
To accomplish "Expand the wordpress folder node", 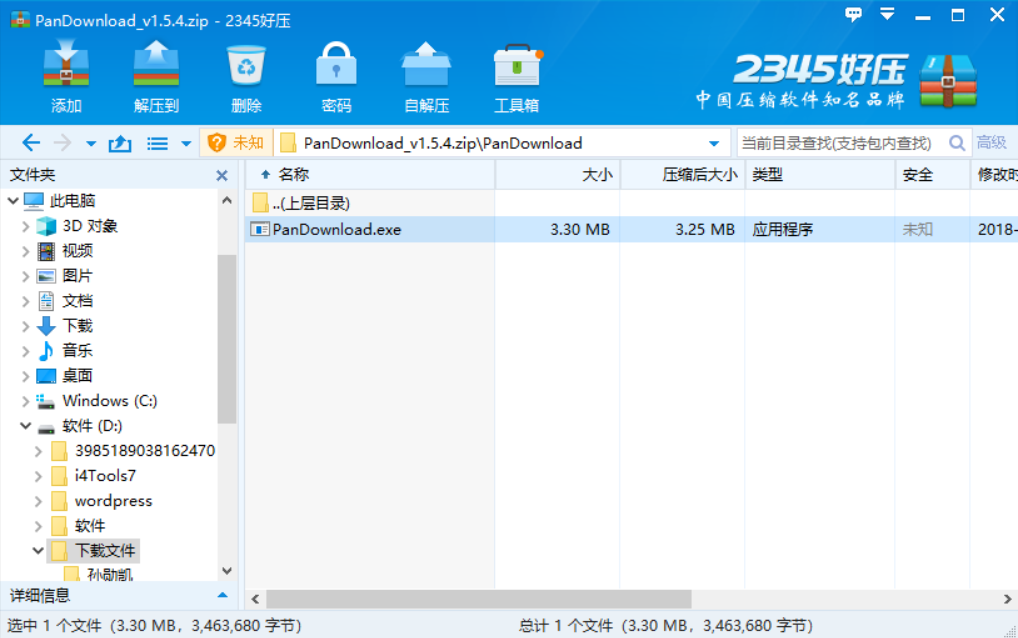I will [38, 501].
